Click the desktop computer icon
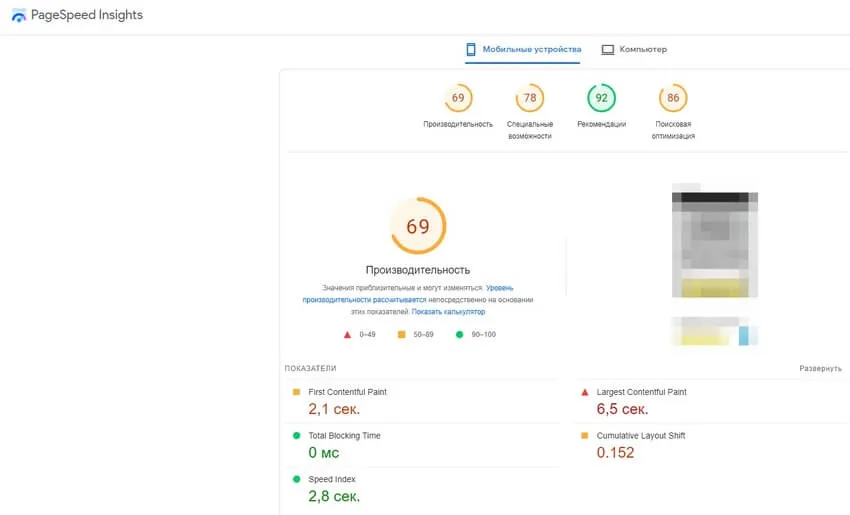This screenshot has height=515, width=850. [607, 49]
